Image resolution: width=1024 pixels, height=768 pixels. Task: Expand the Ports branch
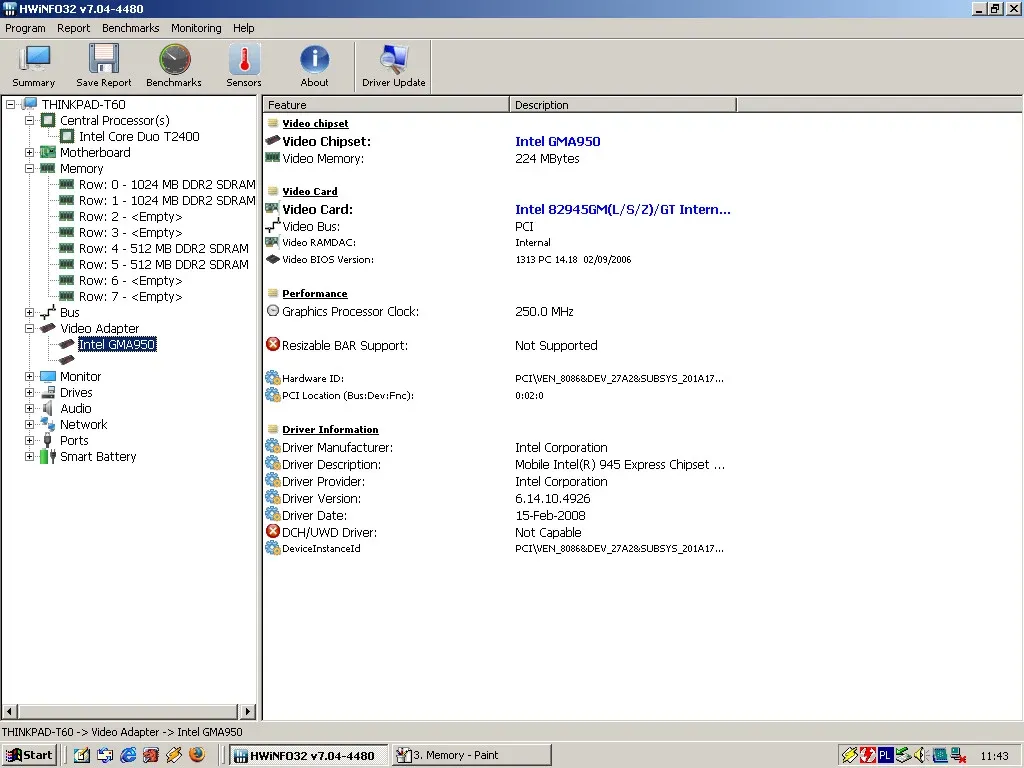(x=29, y=440)
